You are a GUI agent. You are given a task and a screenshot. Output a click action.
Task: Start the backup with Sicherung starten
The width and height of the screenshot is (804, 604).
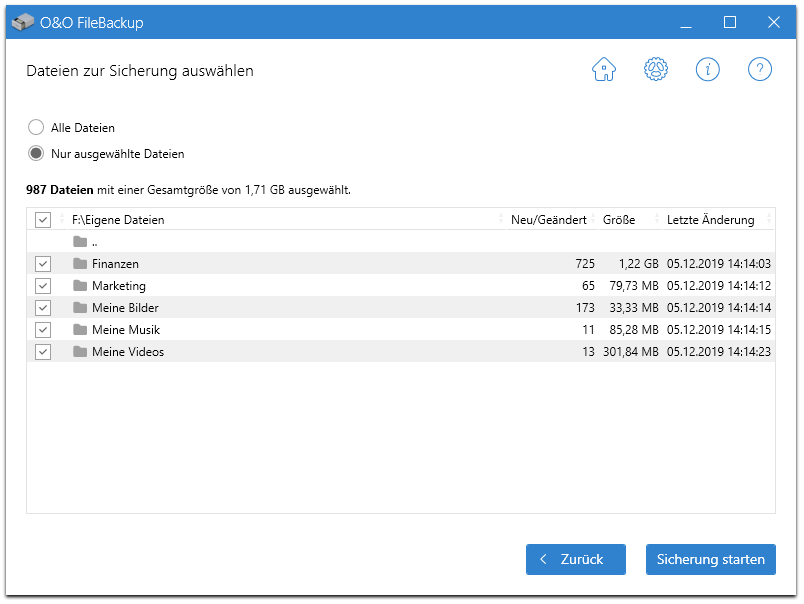pyautogui.click(x=711, y=559)
